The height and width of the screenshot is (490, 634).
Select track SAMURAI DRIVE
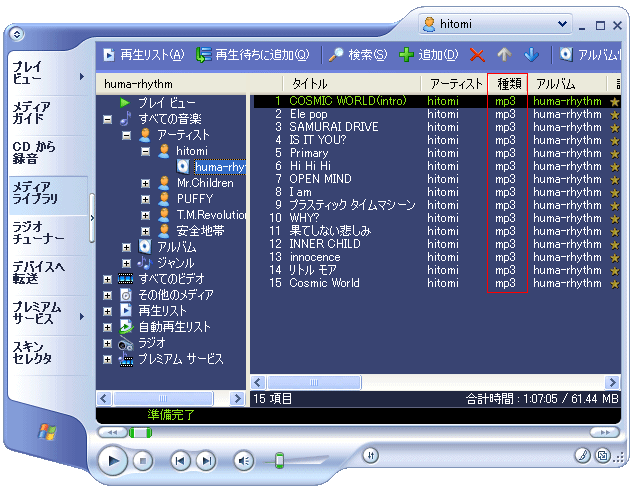pyautogui.click(x=334, y=127)
